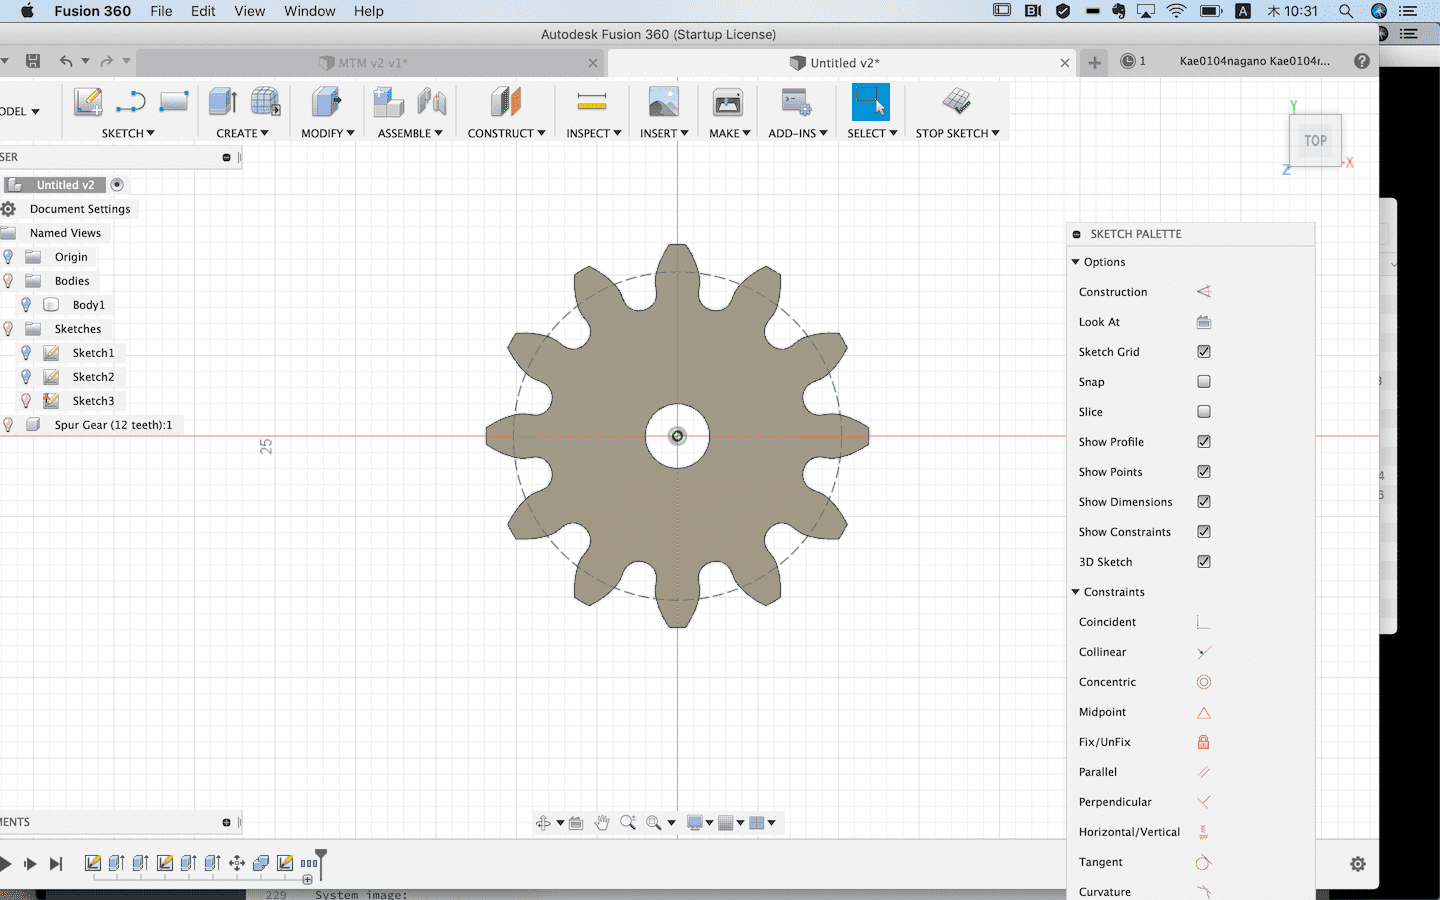1440x900 pixels.
Task: Apply the Fix/UnFix lock constraint
Action: pyautogui.click(x=1204, y=742)
